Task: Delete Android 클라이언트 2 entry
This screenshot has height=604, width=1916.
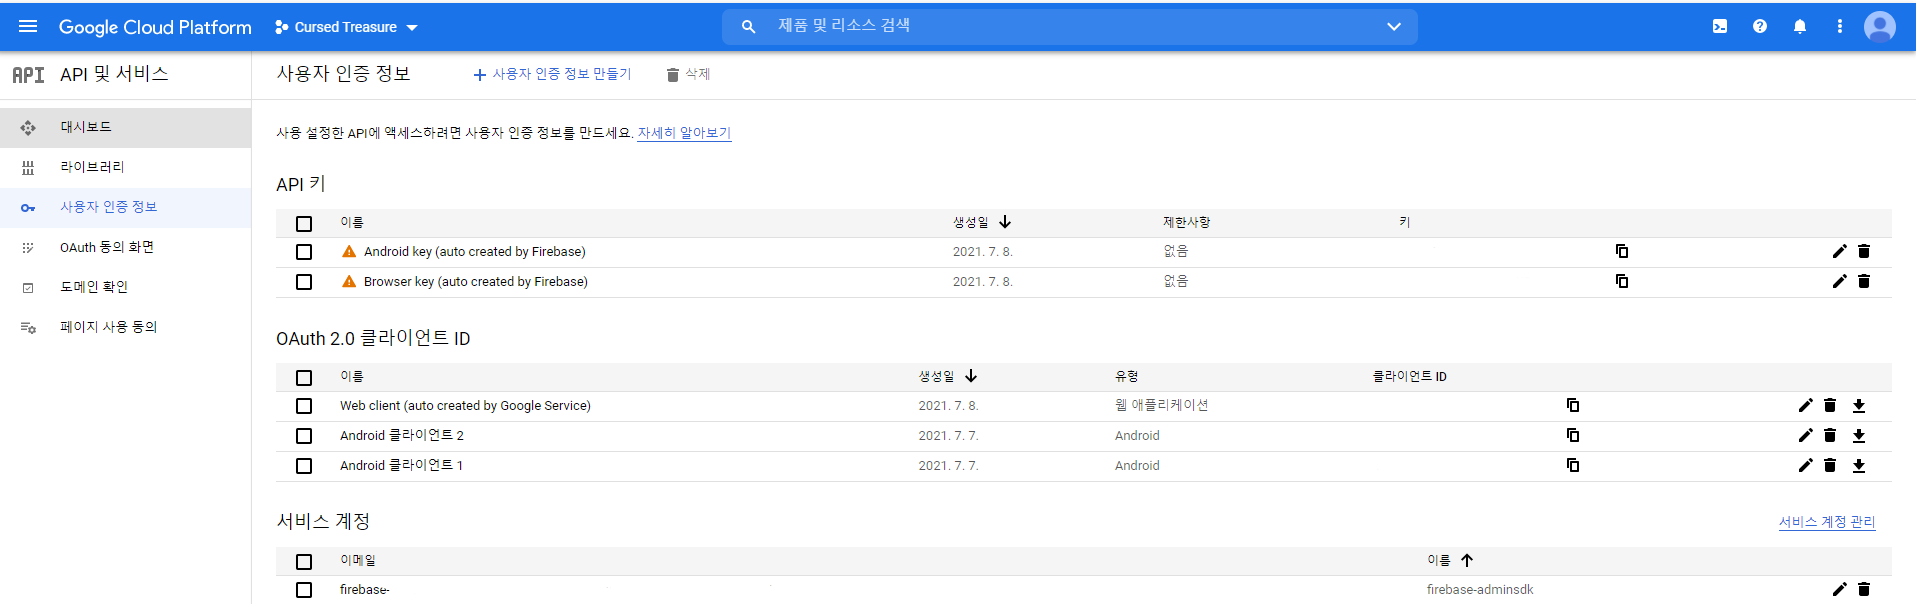Action: tap(1830, 435)
